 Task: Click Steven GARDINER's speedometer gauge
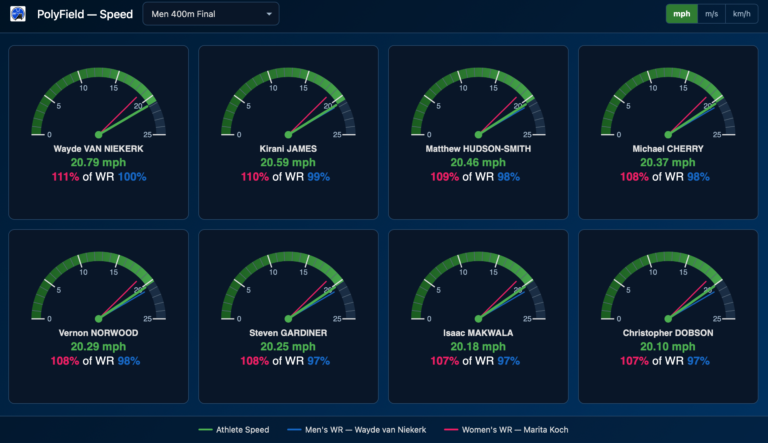click(x=288, y=290)
